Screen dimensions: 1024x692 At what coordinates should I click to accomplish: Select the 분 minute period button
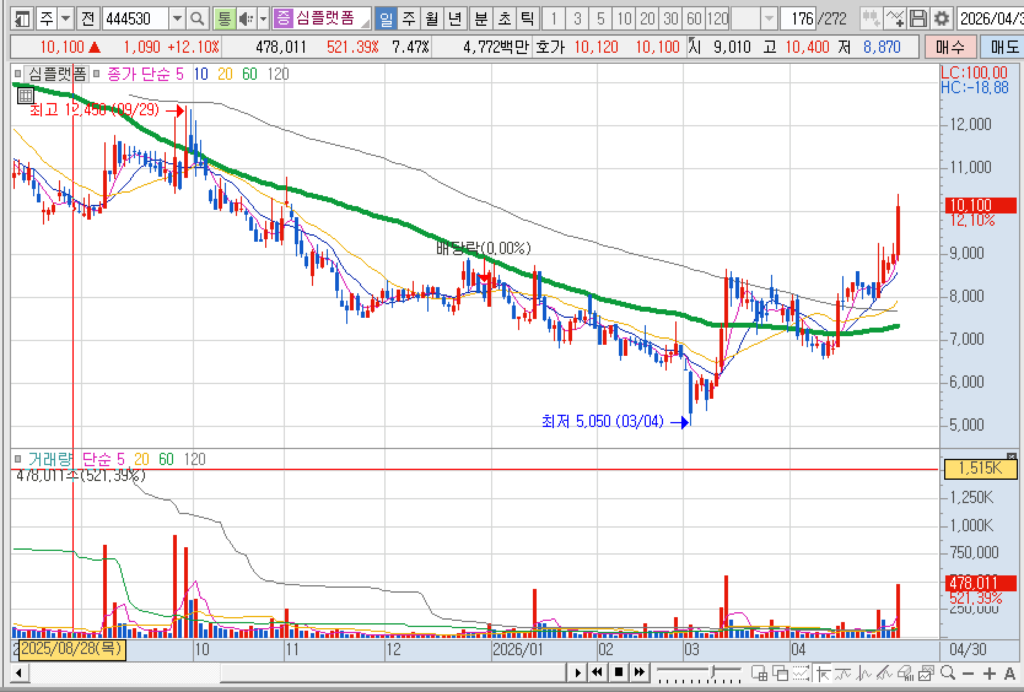[480, 18]
